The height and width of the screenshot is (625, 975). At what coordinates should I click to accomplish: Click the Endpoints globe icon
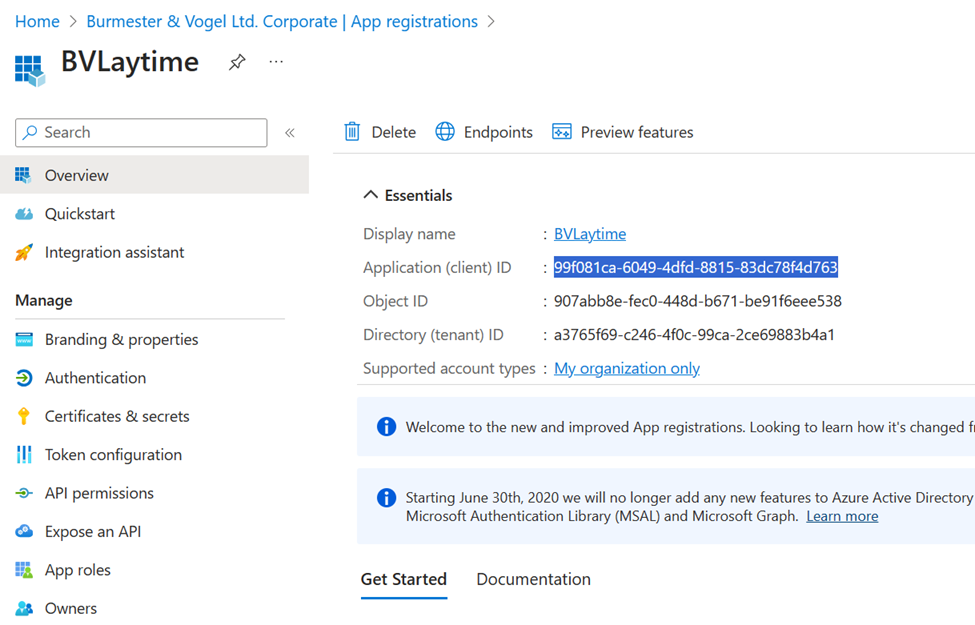[x=445, y=132]
